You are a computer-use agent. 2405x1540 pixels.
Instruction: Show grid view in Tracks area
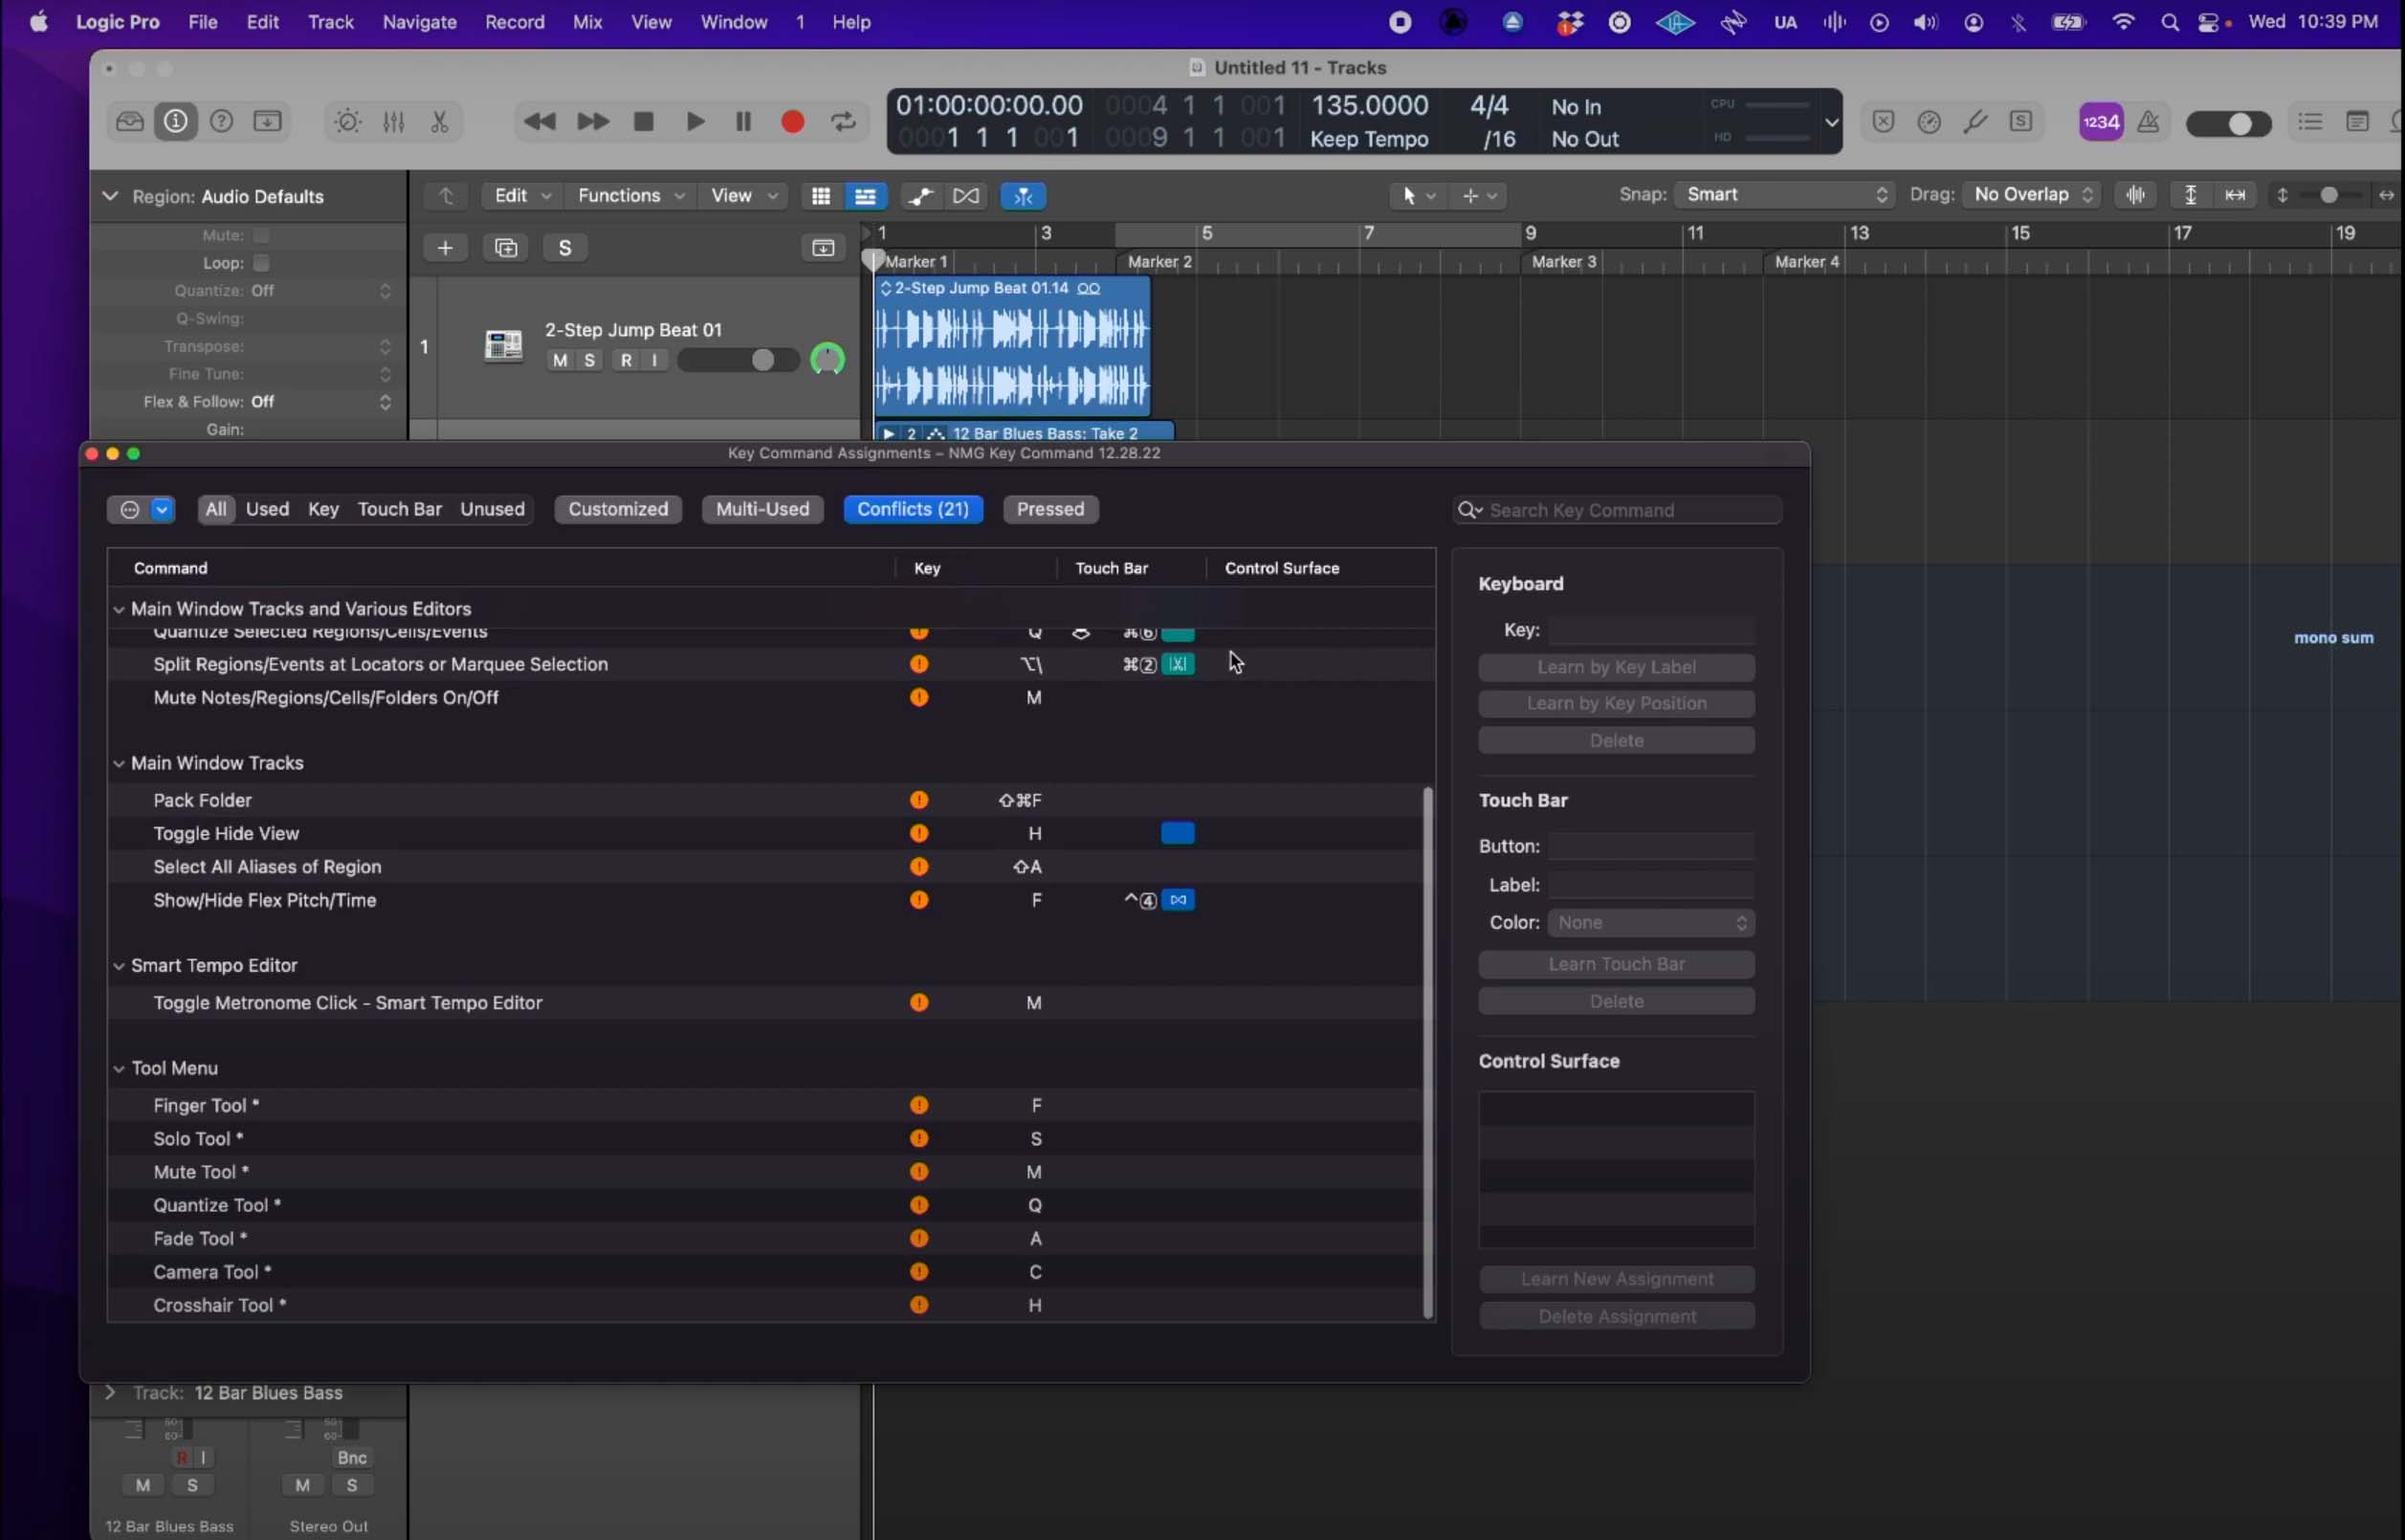[821, 196]
